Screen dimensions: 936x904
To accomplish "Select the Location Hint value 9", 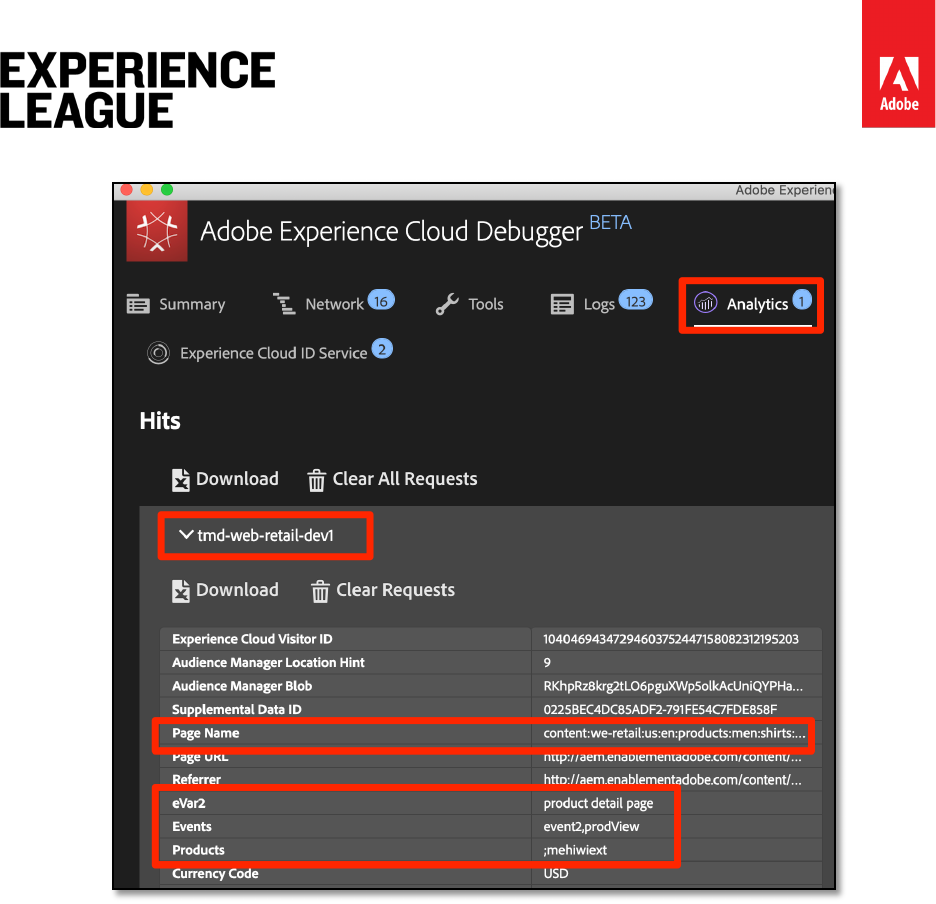I will 547,663.
